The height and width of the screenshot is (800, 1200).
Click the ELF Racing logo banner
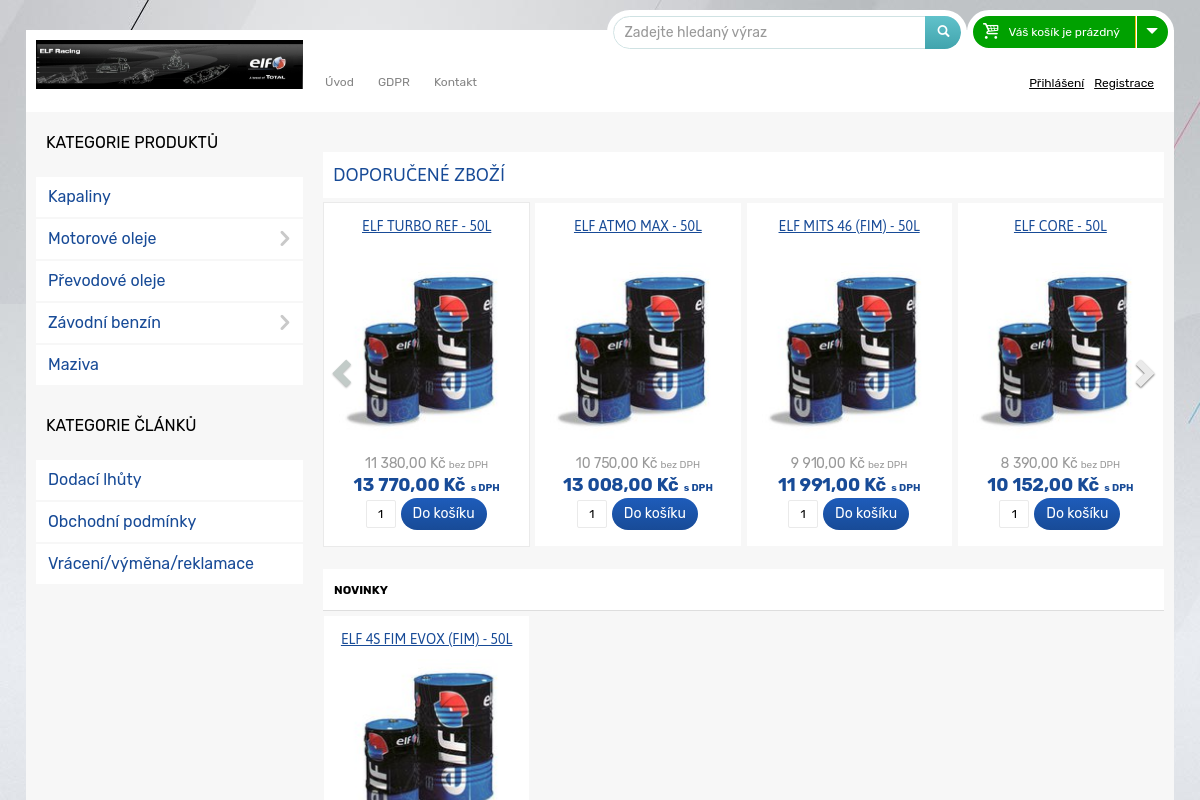tap(169, 64)
